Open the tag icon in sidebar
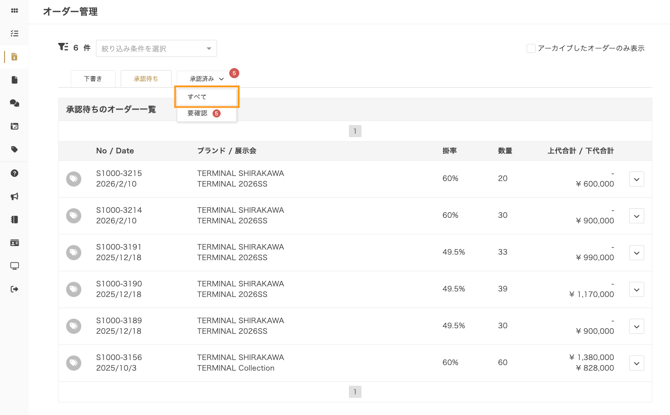The image size is (670, 415). [x=14, y=150]
